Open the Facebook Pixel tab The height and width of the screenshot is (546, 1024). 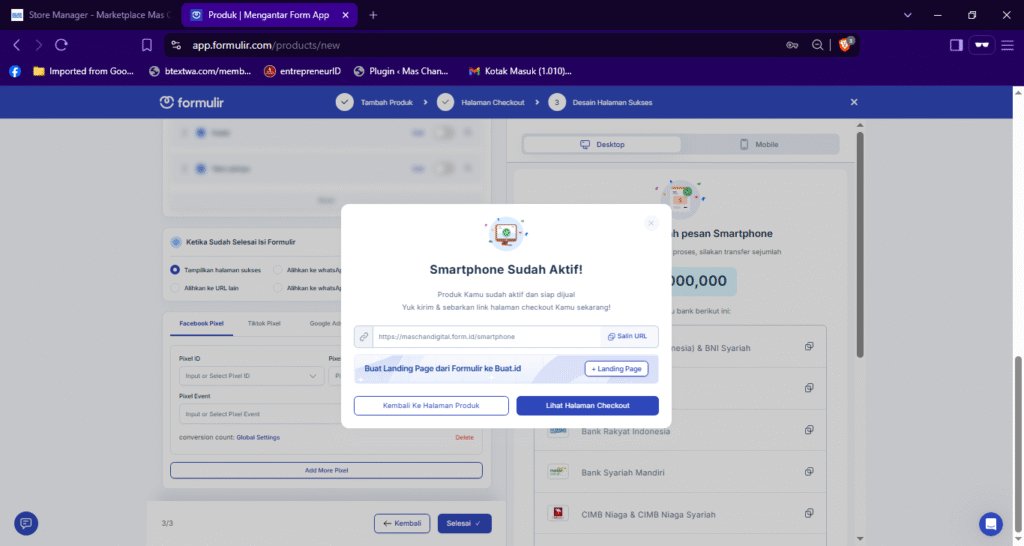pos(201,323)
